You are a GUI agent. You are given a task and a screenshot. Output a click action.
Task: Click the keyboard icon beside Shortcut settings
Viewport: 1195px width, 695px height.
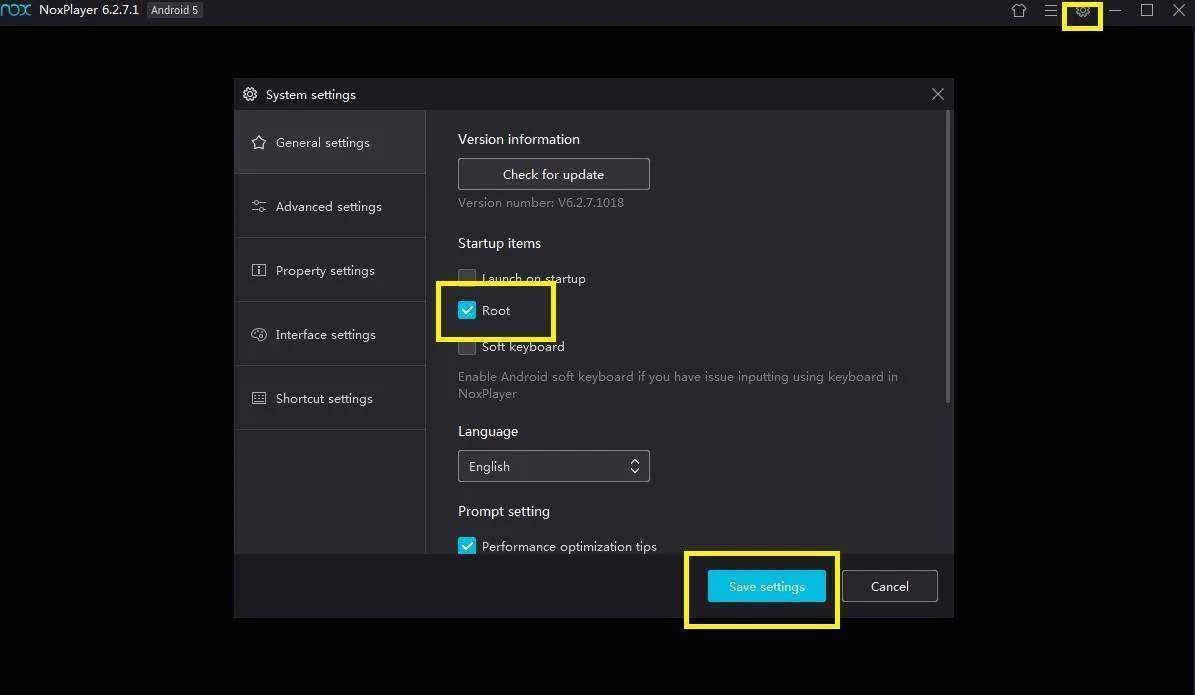(x=259, y=399)
